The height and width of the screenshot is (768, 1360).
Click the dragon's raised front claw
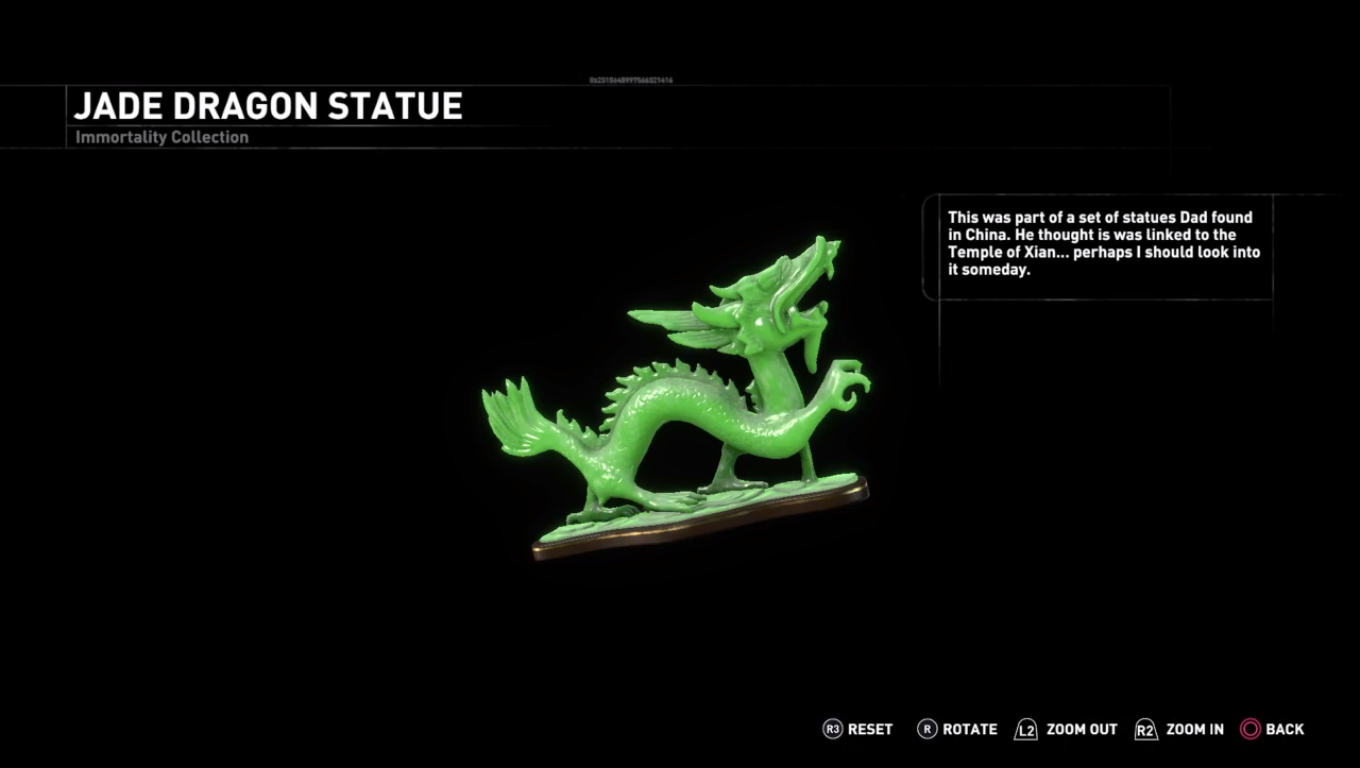tap(848, 381)
